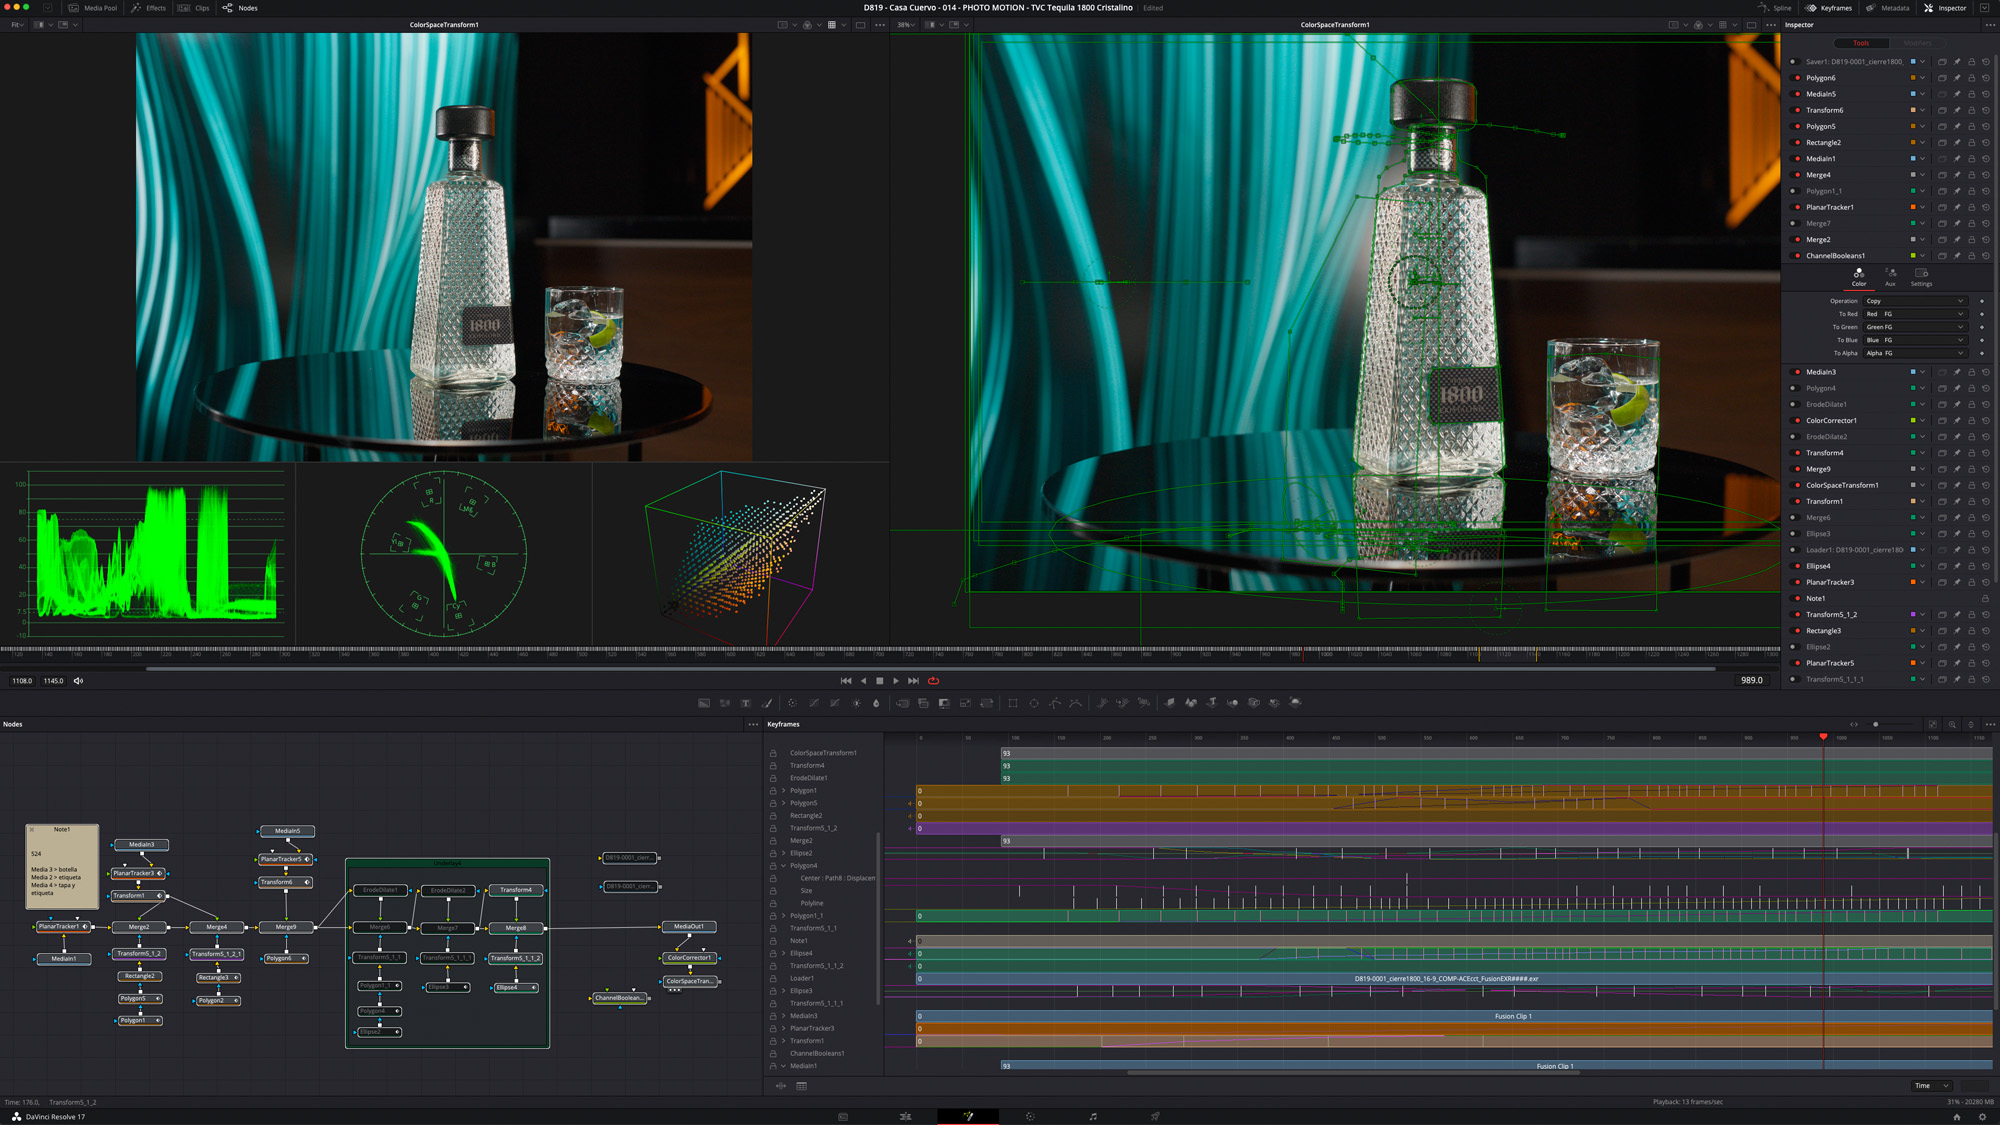
Task: Add an Ellipse mask from toolbar
Action: coord(1034,703)
